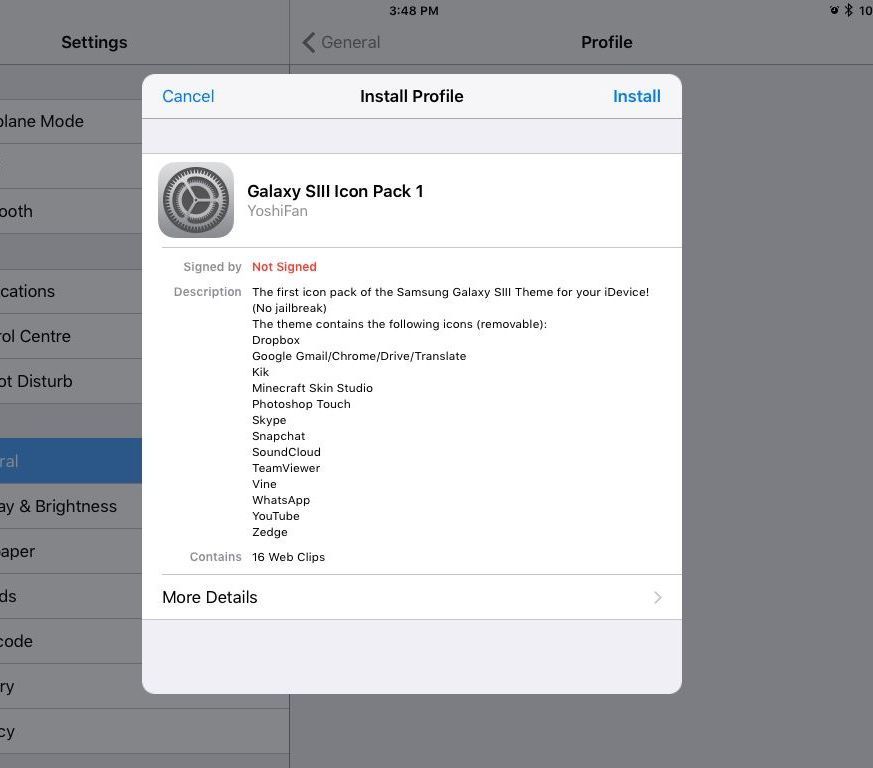Image resolution: width=873 pixels, height=768 pixels.
Task: Click the back chevron beside General
Action: pos(308,42)
